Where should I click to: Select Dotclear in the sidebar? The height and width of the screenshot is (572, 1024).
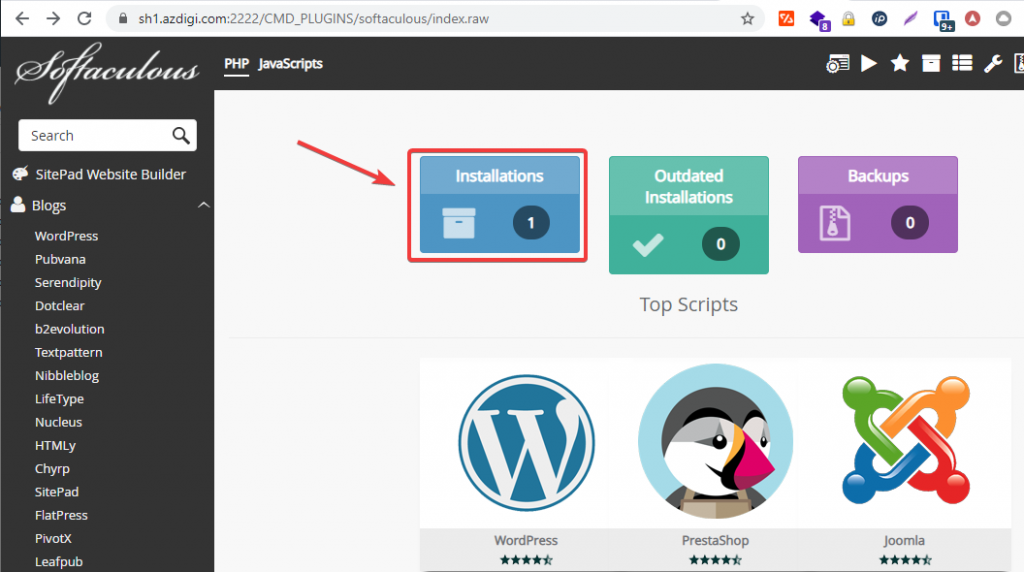point(59,306)
